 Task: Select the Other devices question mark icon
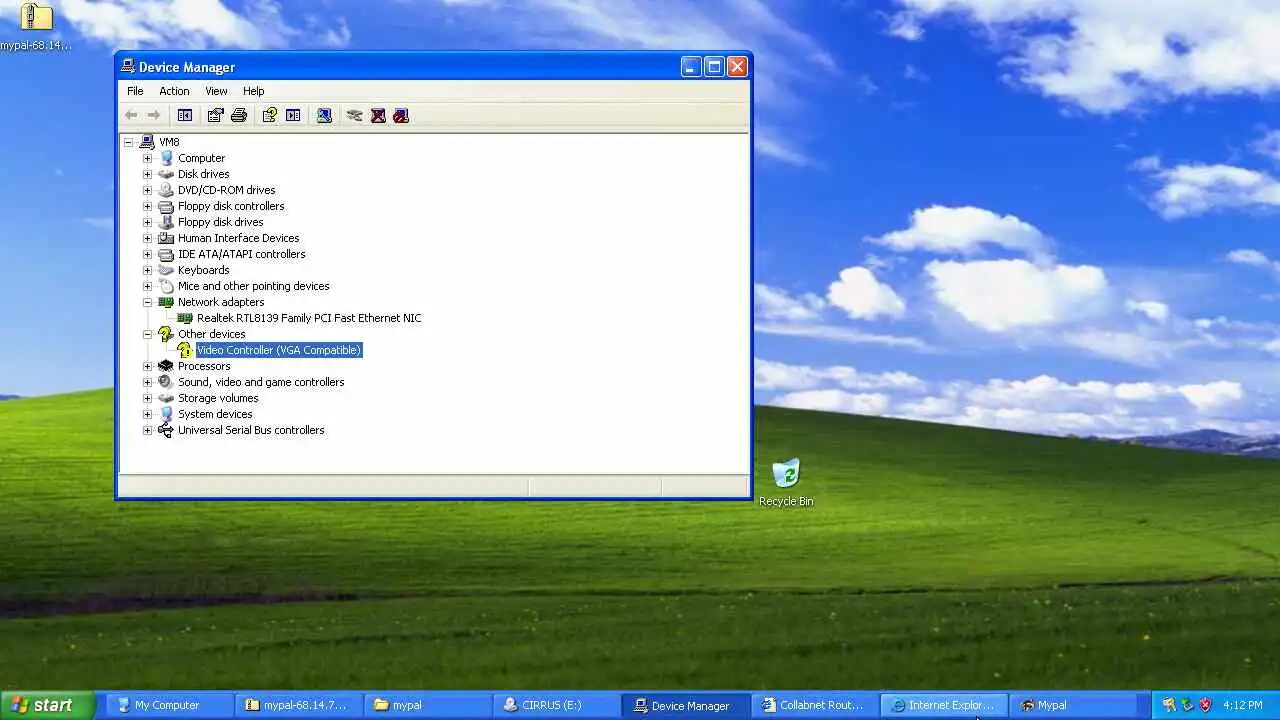(166, 334)
